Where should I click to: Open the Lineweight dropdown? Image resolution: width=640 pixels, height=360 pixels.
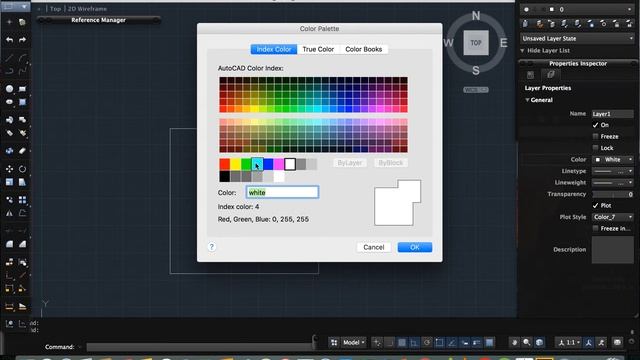pos(613,182)
